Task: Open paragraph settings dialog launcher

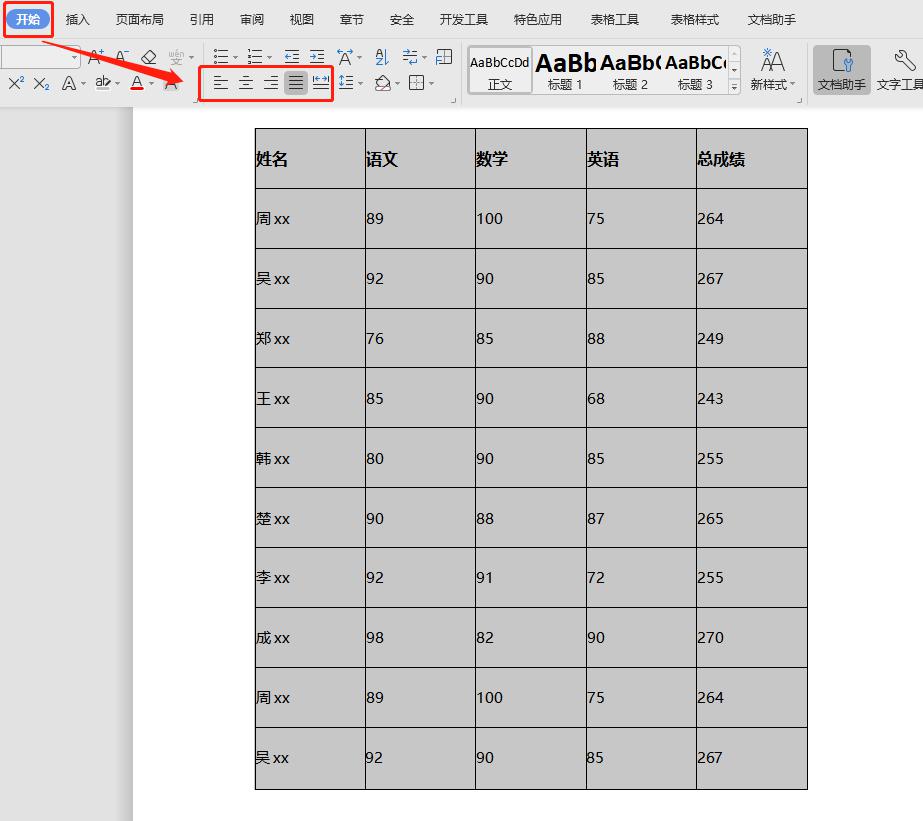Action: click(x=453, y=101)
